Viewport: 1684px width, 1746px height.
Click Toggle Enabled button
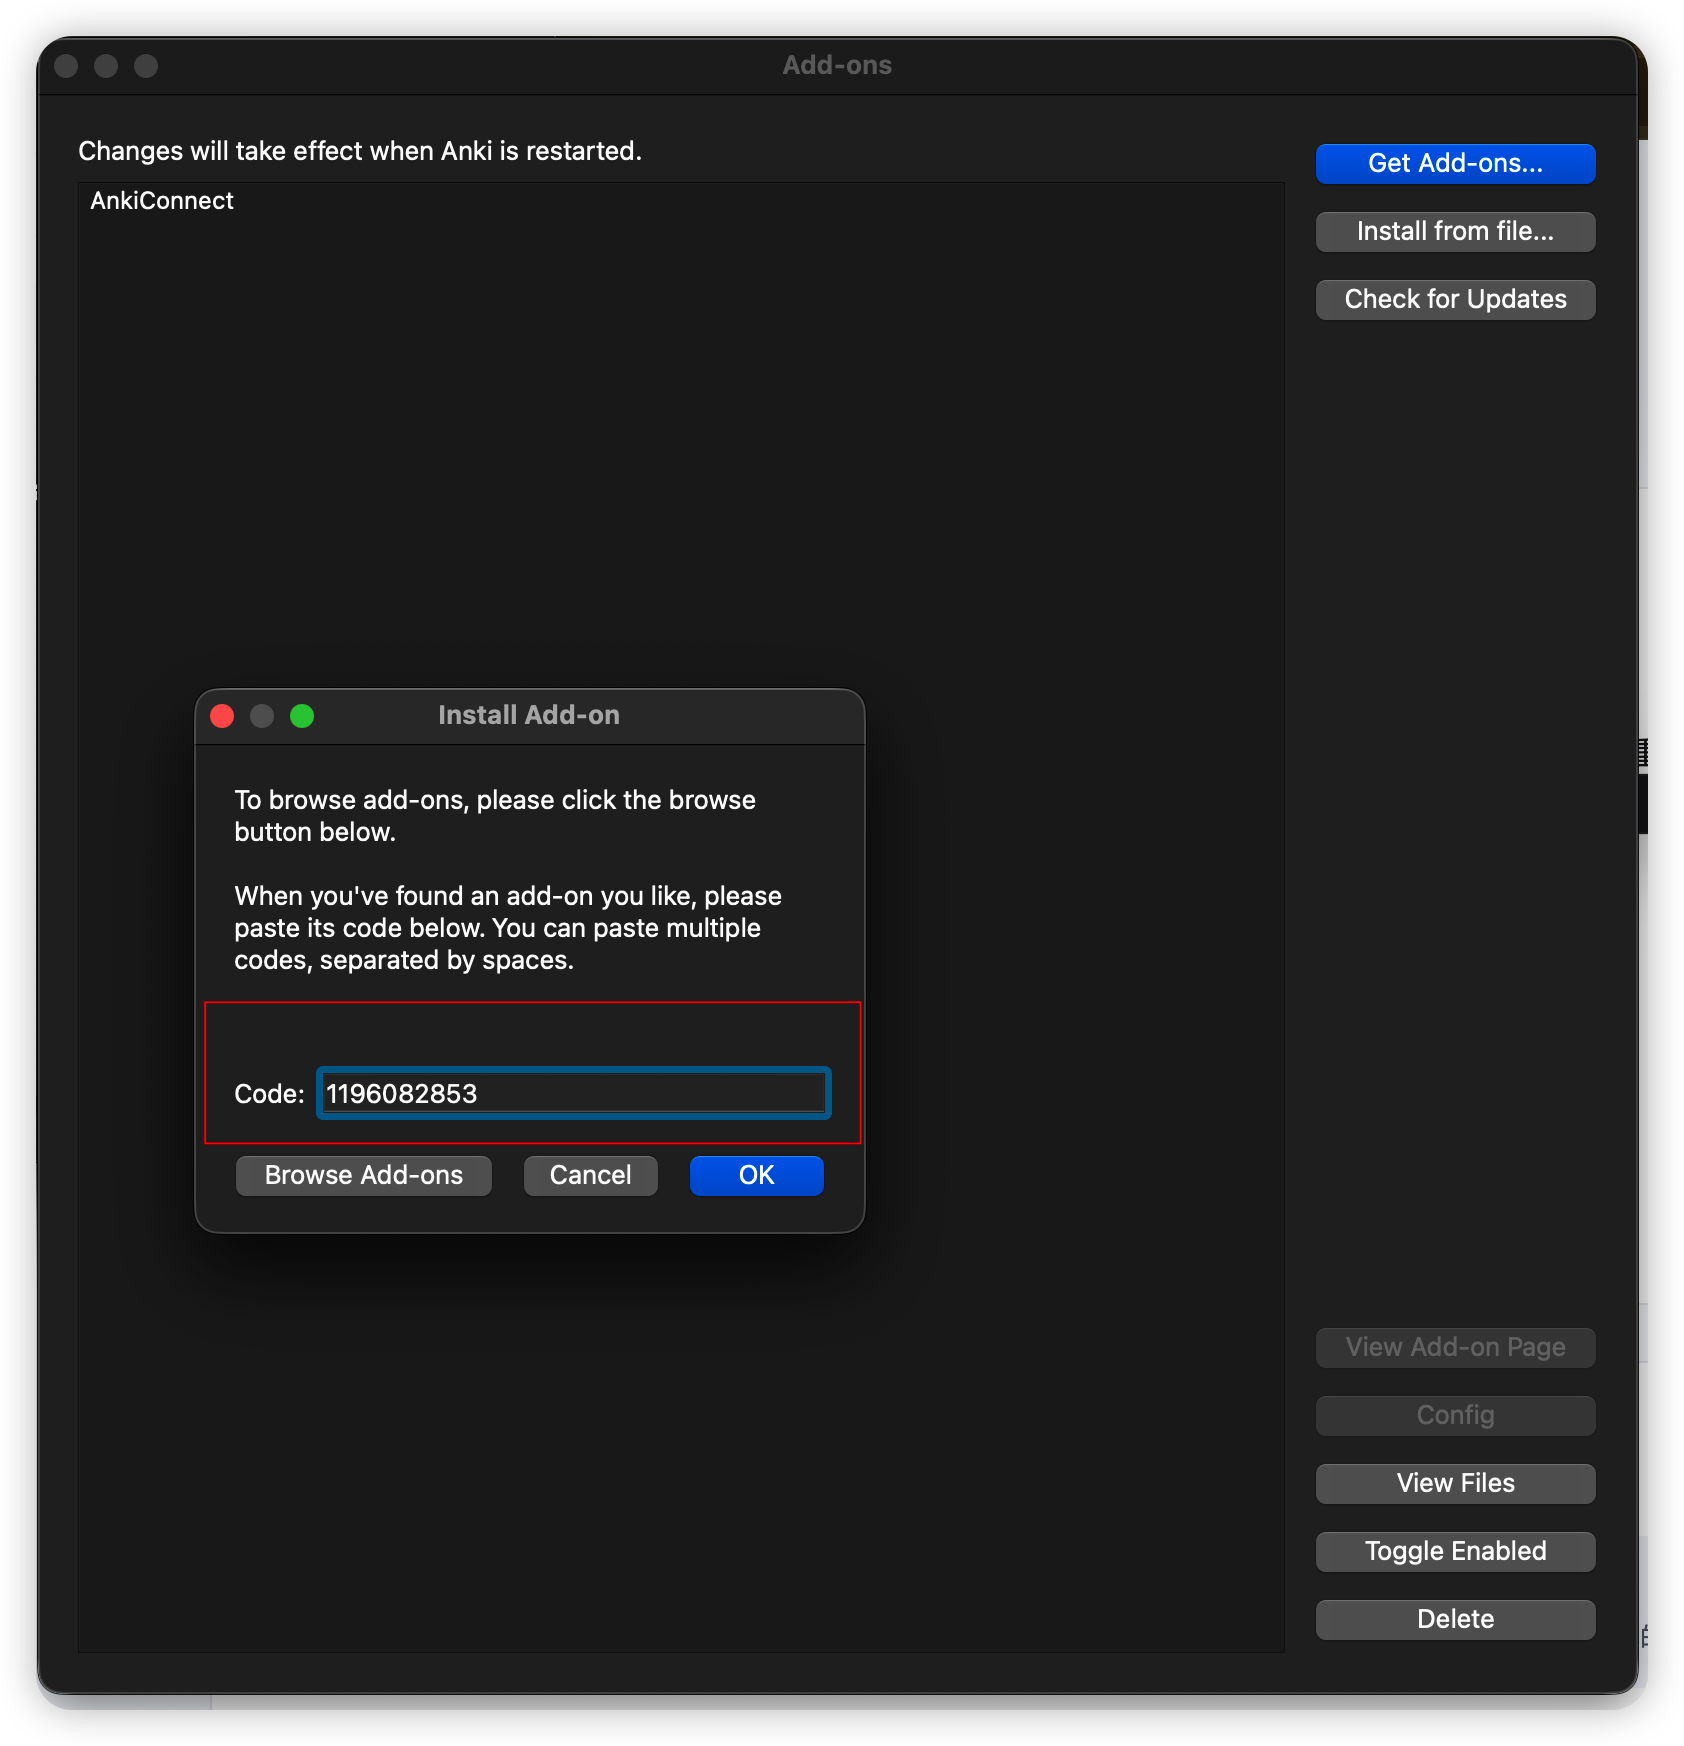tap(1455, 1551)
